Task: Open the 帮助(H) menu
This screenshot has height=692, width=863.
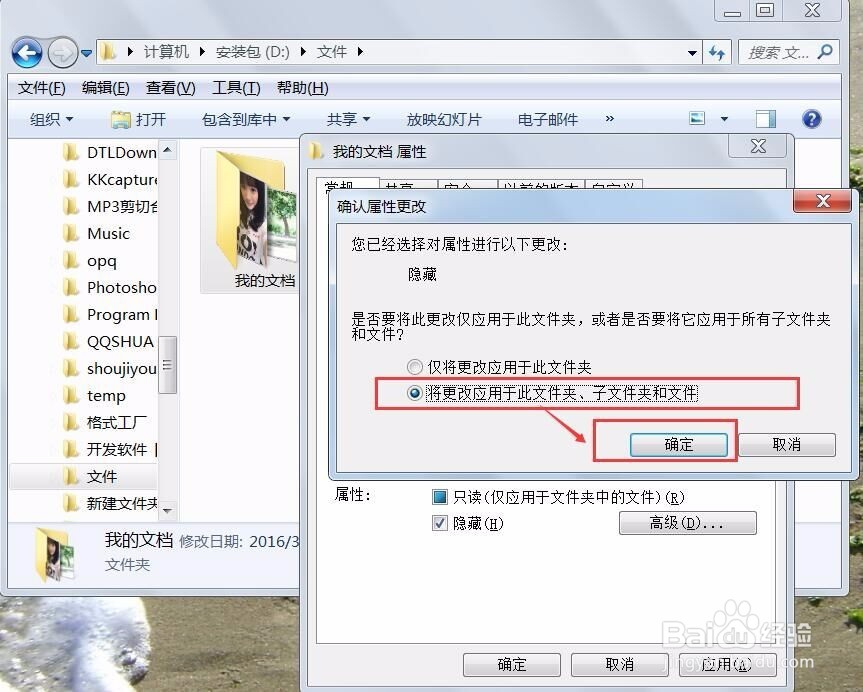Action: tap(302, 88)
